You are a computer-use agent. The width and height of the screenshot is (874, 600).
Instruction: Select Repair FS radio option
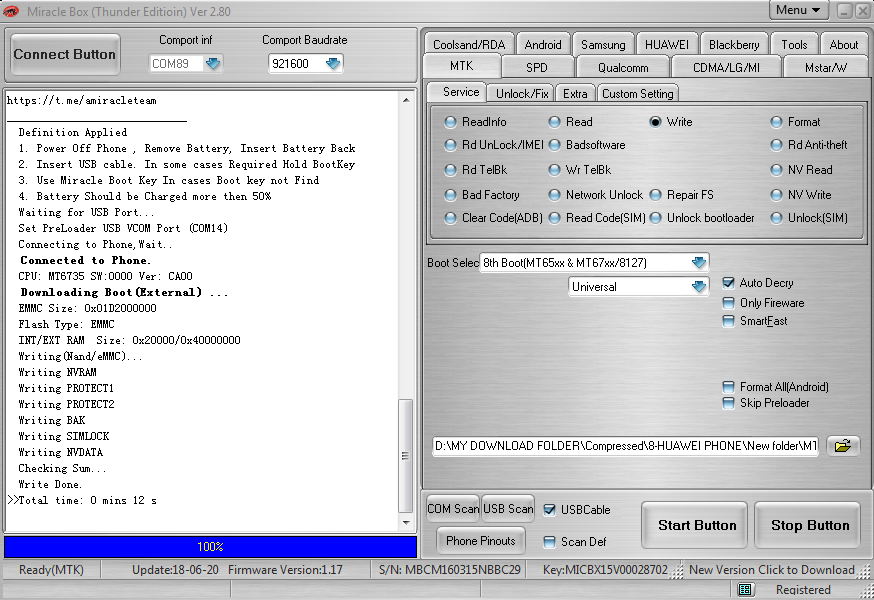(656, 195)
